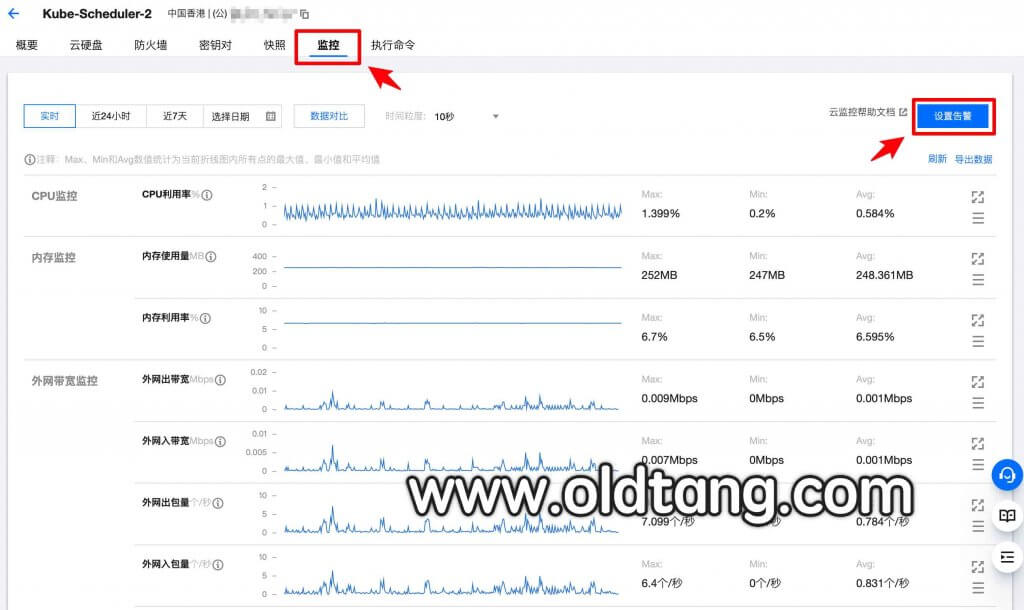This screenshot has height=610, width=1024.
Task: Switch to the 防火墙 tab
Action: [x=151, y=46]
